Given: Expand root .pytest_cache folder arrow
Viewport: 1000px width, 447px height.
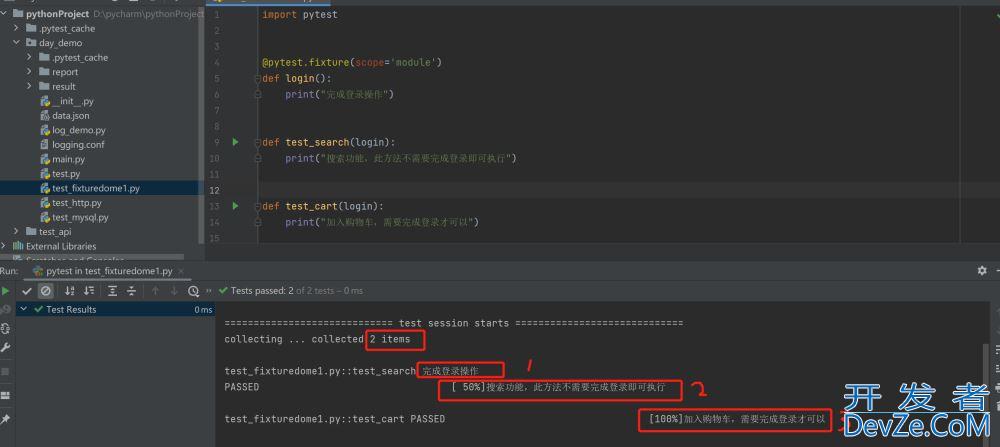Looking at the screenshot, I should click(x=17, y=28).
